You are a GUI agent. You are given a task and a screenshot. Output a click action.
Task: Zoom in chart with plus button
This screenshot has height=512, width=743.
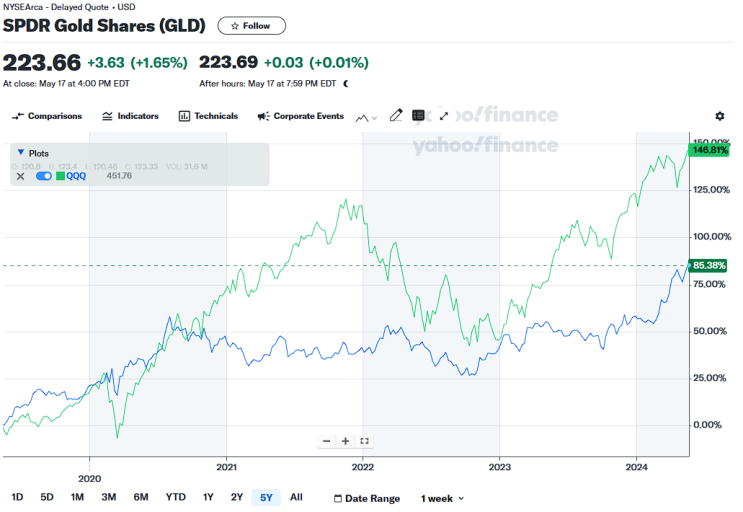click(x=345, y=441)
